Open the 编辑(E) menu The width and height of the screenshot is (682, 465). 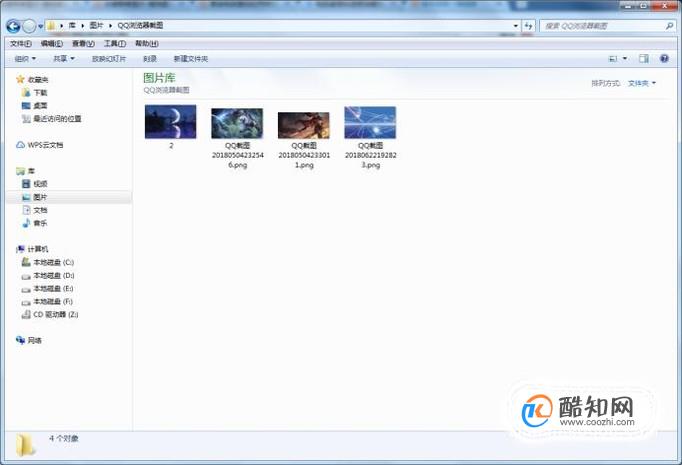(x=52, y=43)
